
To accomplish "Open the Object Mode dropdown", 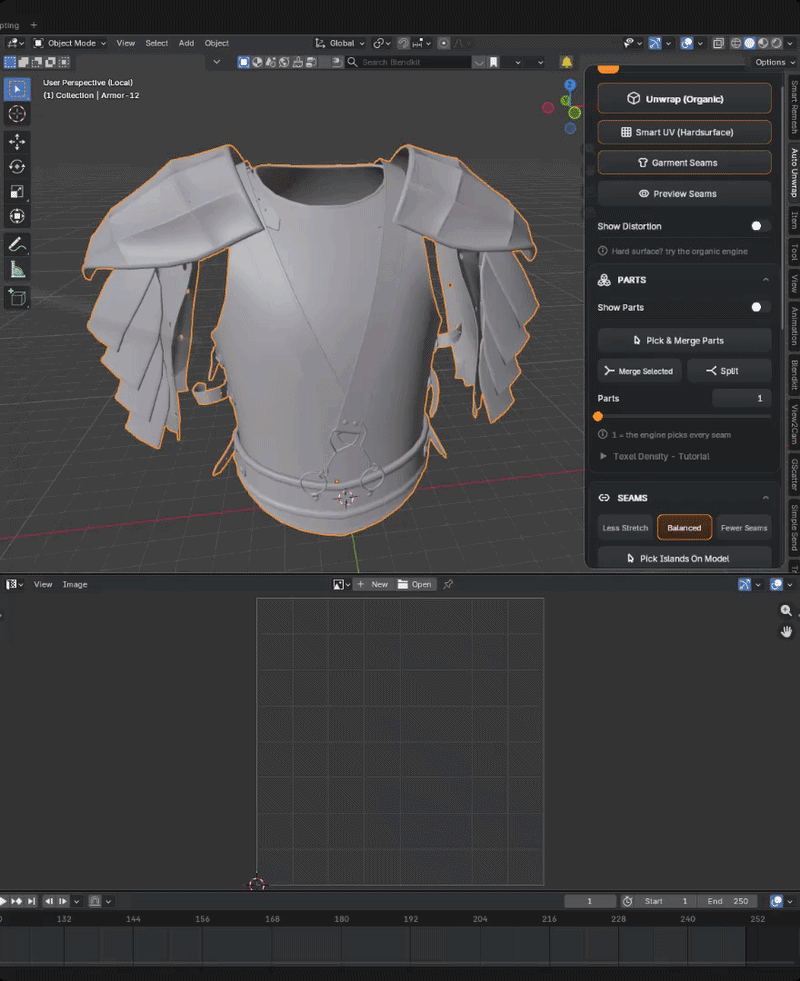I will click(70, 43).
